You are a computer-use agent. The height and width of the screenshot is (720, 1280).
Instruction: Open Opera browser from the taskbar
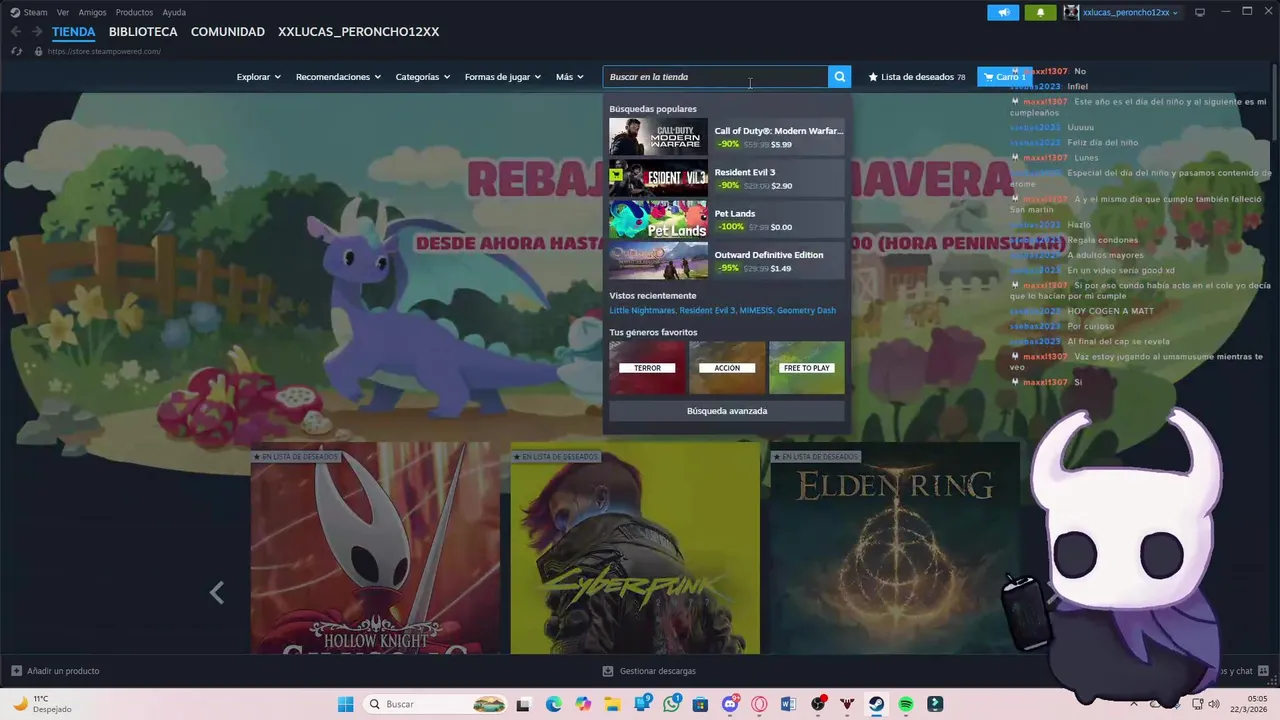coord(759,704)
